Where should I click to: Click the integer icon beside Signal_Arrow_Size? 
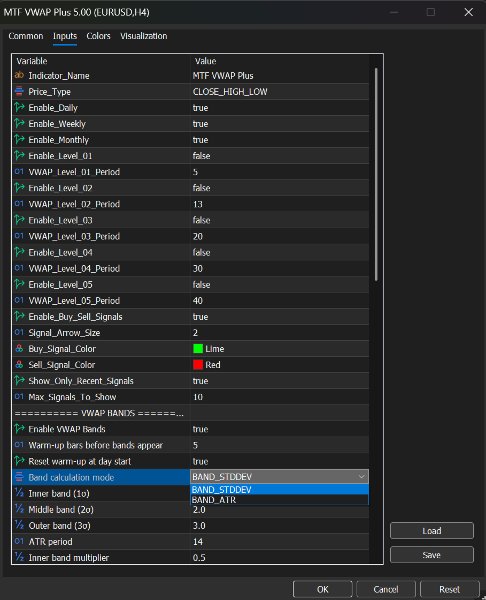tap(19, 333)
